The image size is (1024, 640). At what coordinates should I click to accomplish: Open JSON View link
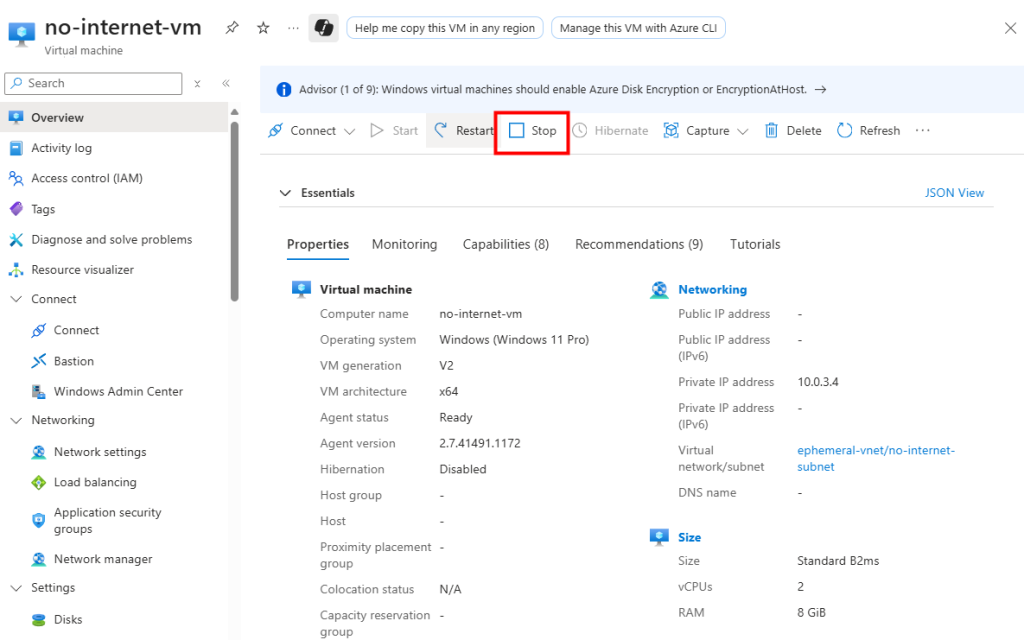pyautogui.click(x=954, y=193)
